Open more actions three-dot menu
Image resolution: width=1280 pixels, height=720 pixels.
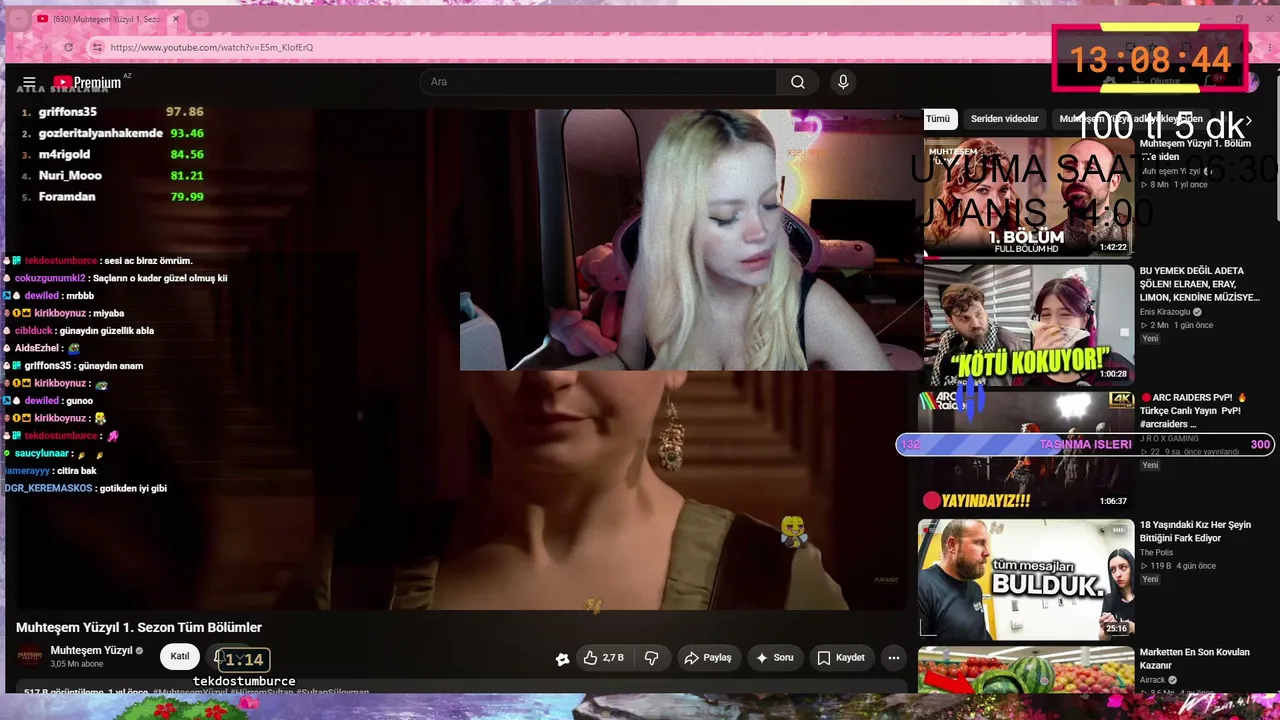[x=894, y=658]
